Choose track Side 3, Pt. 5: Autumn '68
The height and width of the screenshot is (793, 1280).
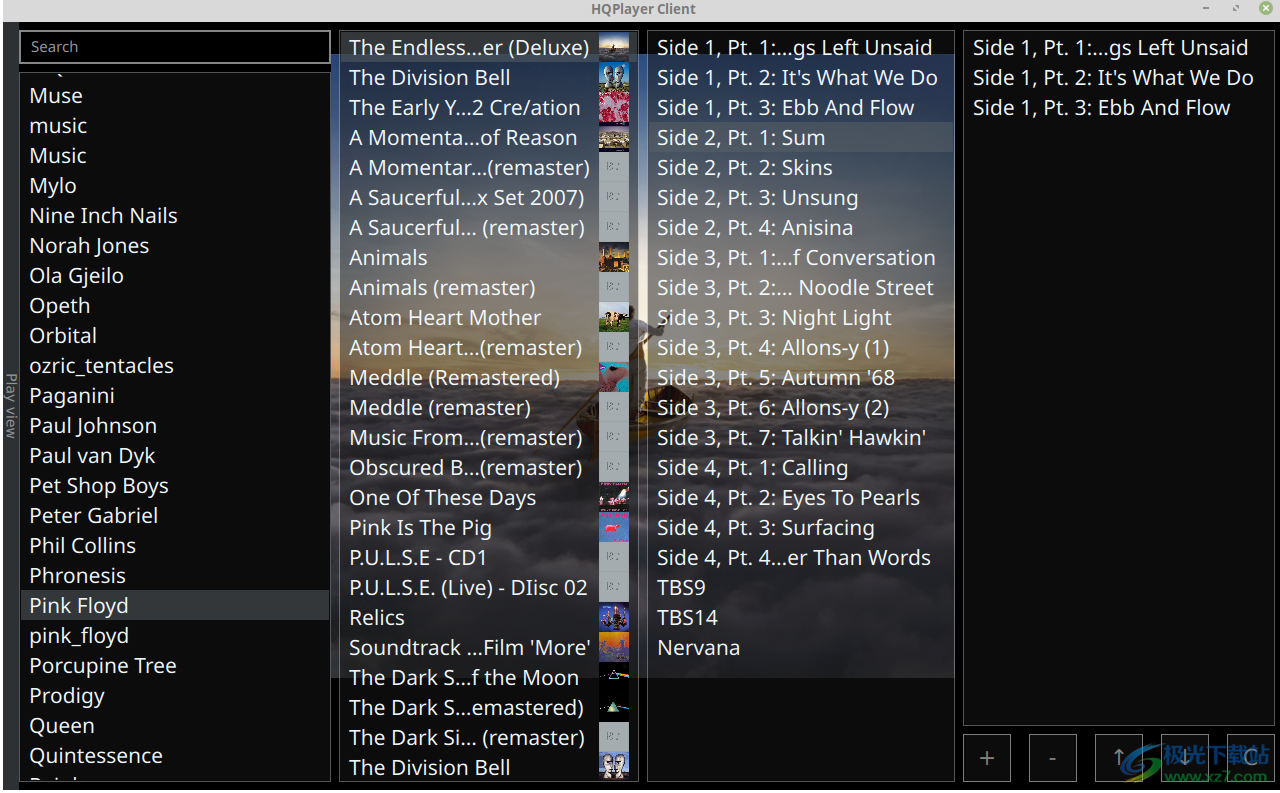click(x=801, y=378)
